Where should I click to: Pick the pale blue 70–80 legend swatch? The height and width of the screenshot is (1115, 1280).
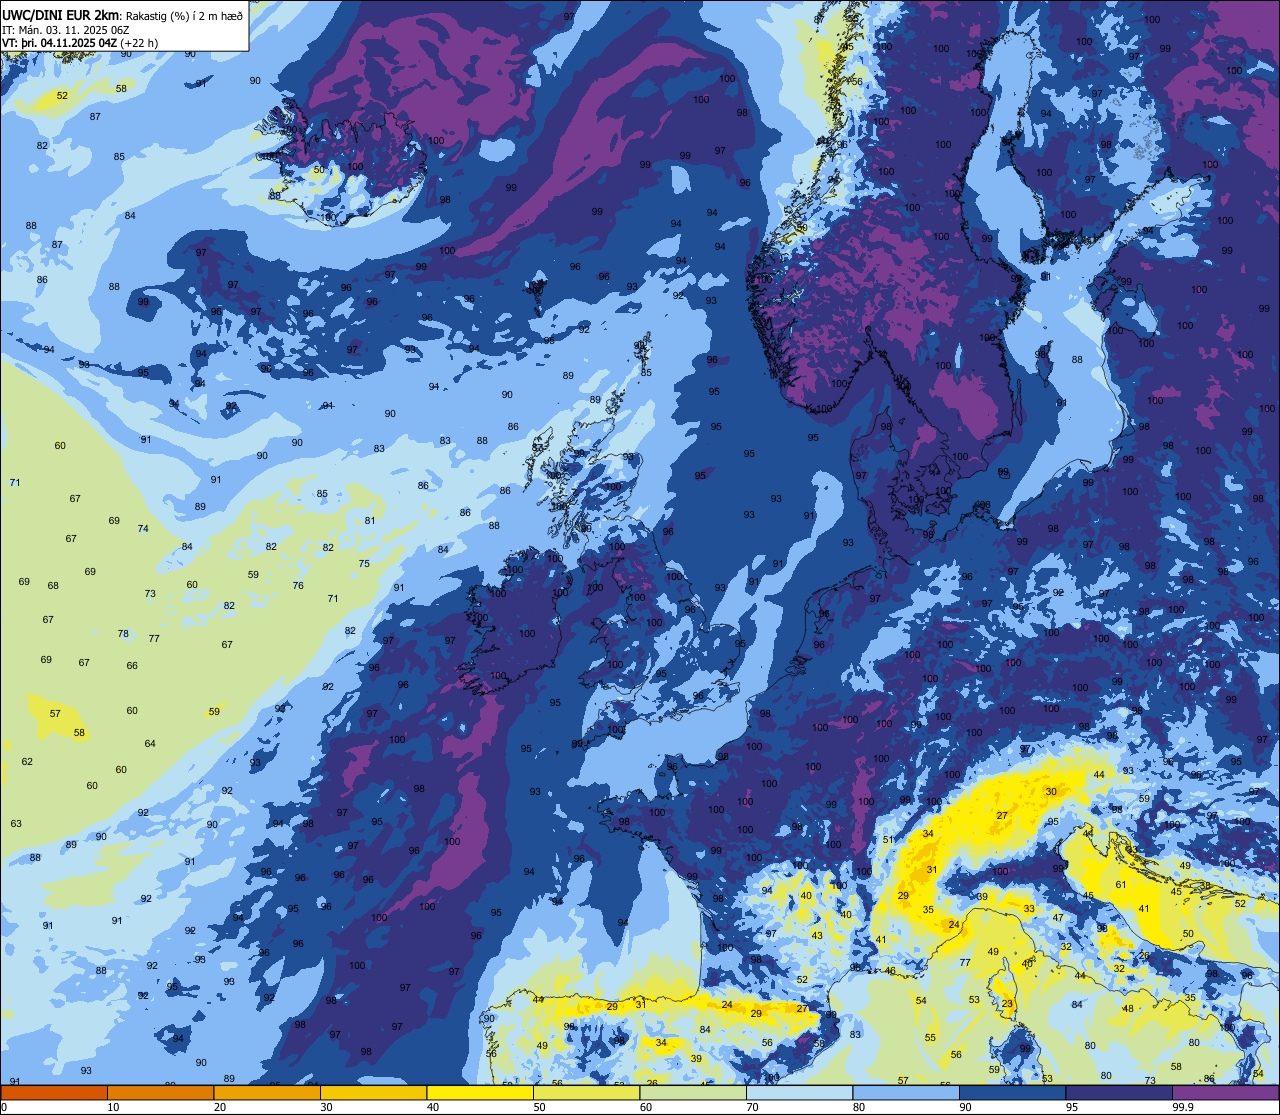pos(799,1092)
